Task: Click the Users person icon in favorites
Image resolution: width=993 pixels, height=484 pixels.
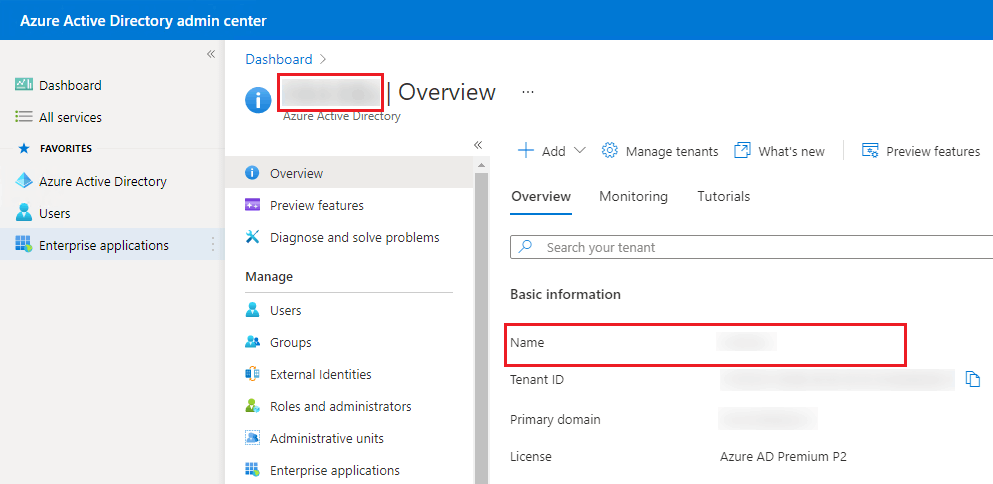Action: click(x=23, y=213)
